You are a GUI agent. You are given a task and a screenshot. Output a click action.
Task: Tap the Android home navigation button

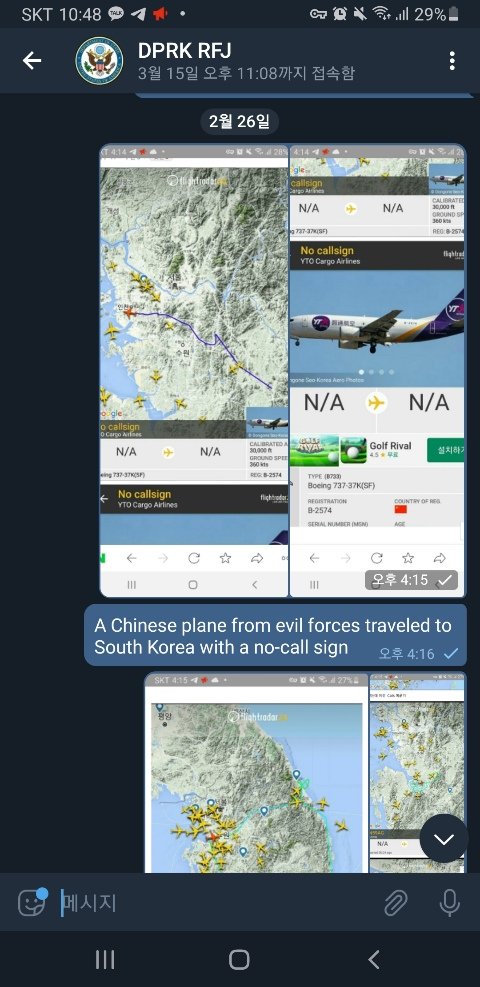coord(239,959)
